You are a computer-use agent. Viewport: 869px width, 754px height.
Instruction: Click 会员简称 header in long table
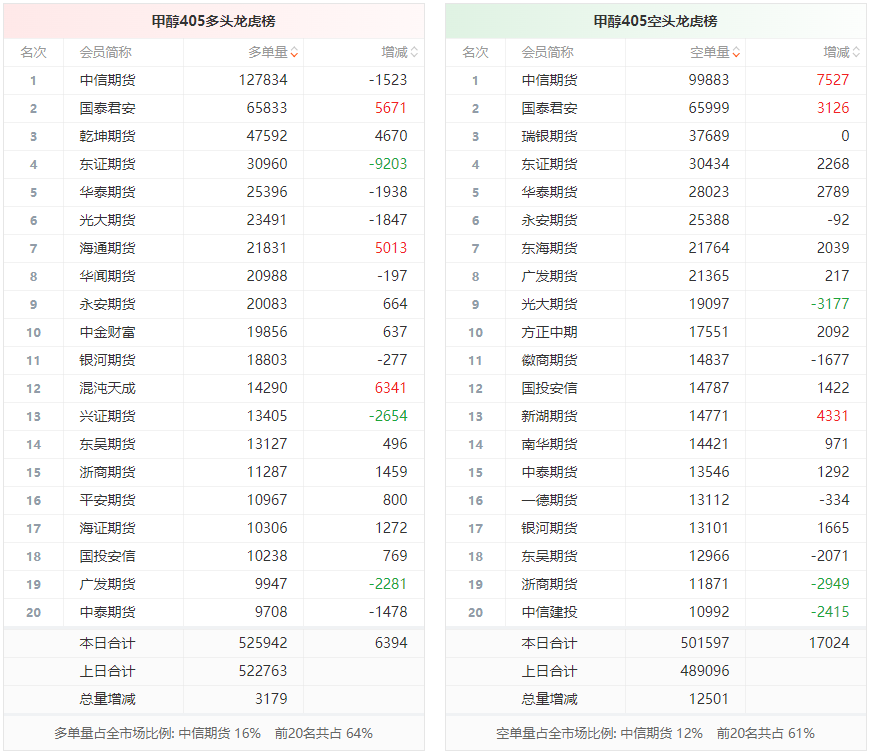click(x=105, y=53)
